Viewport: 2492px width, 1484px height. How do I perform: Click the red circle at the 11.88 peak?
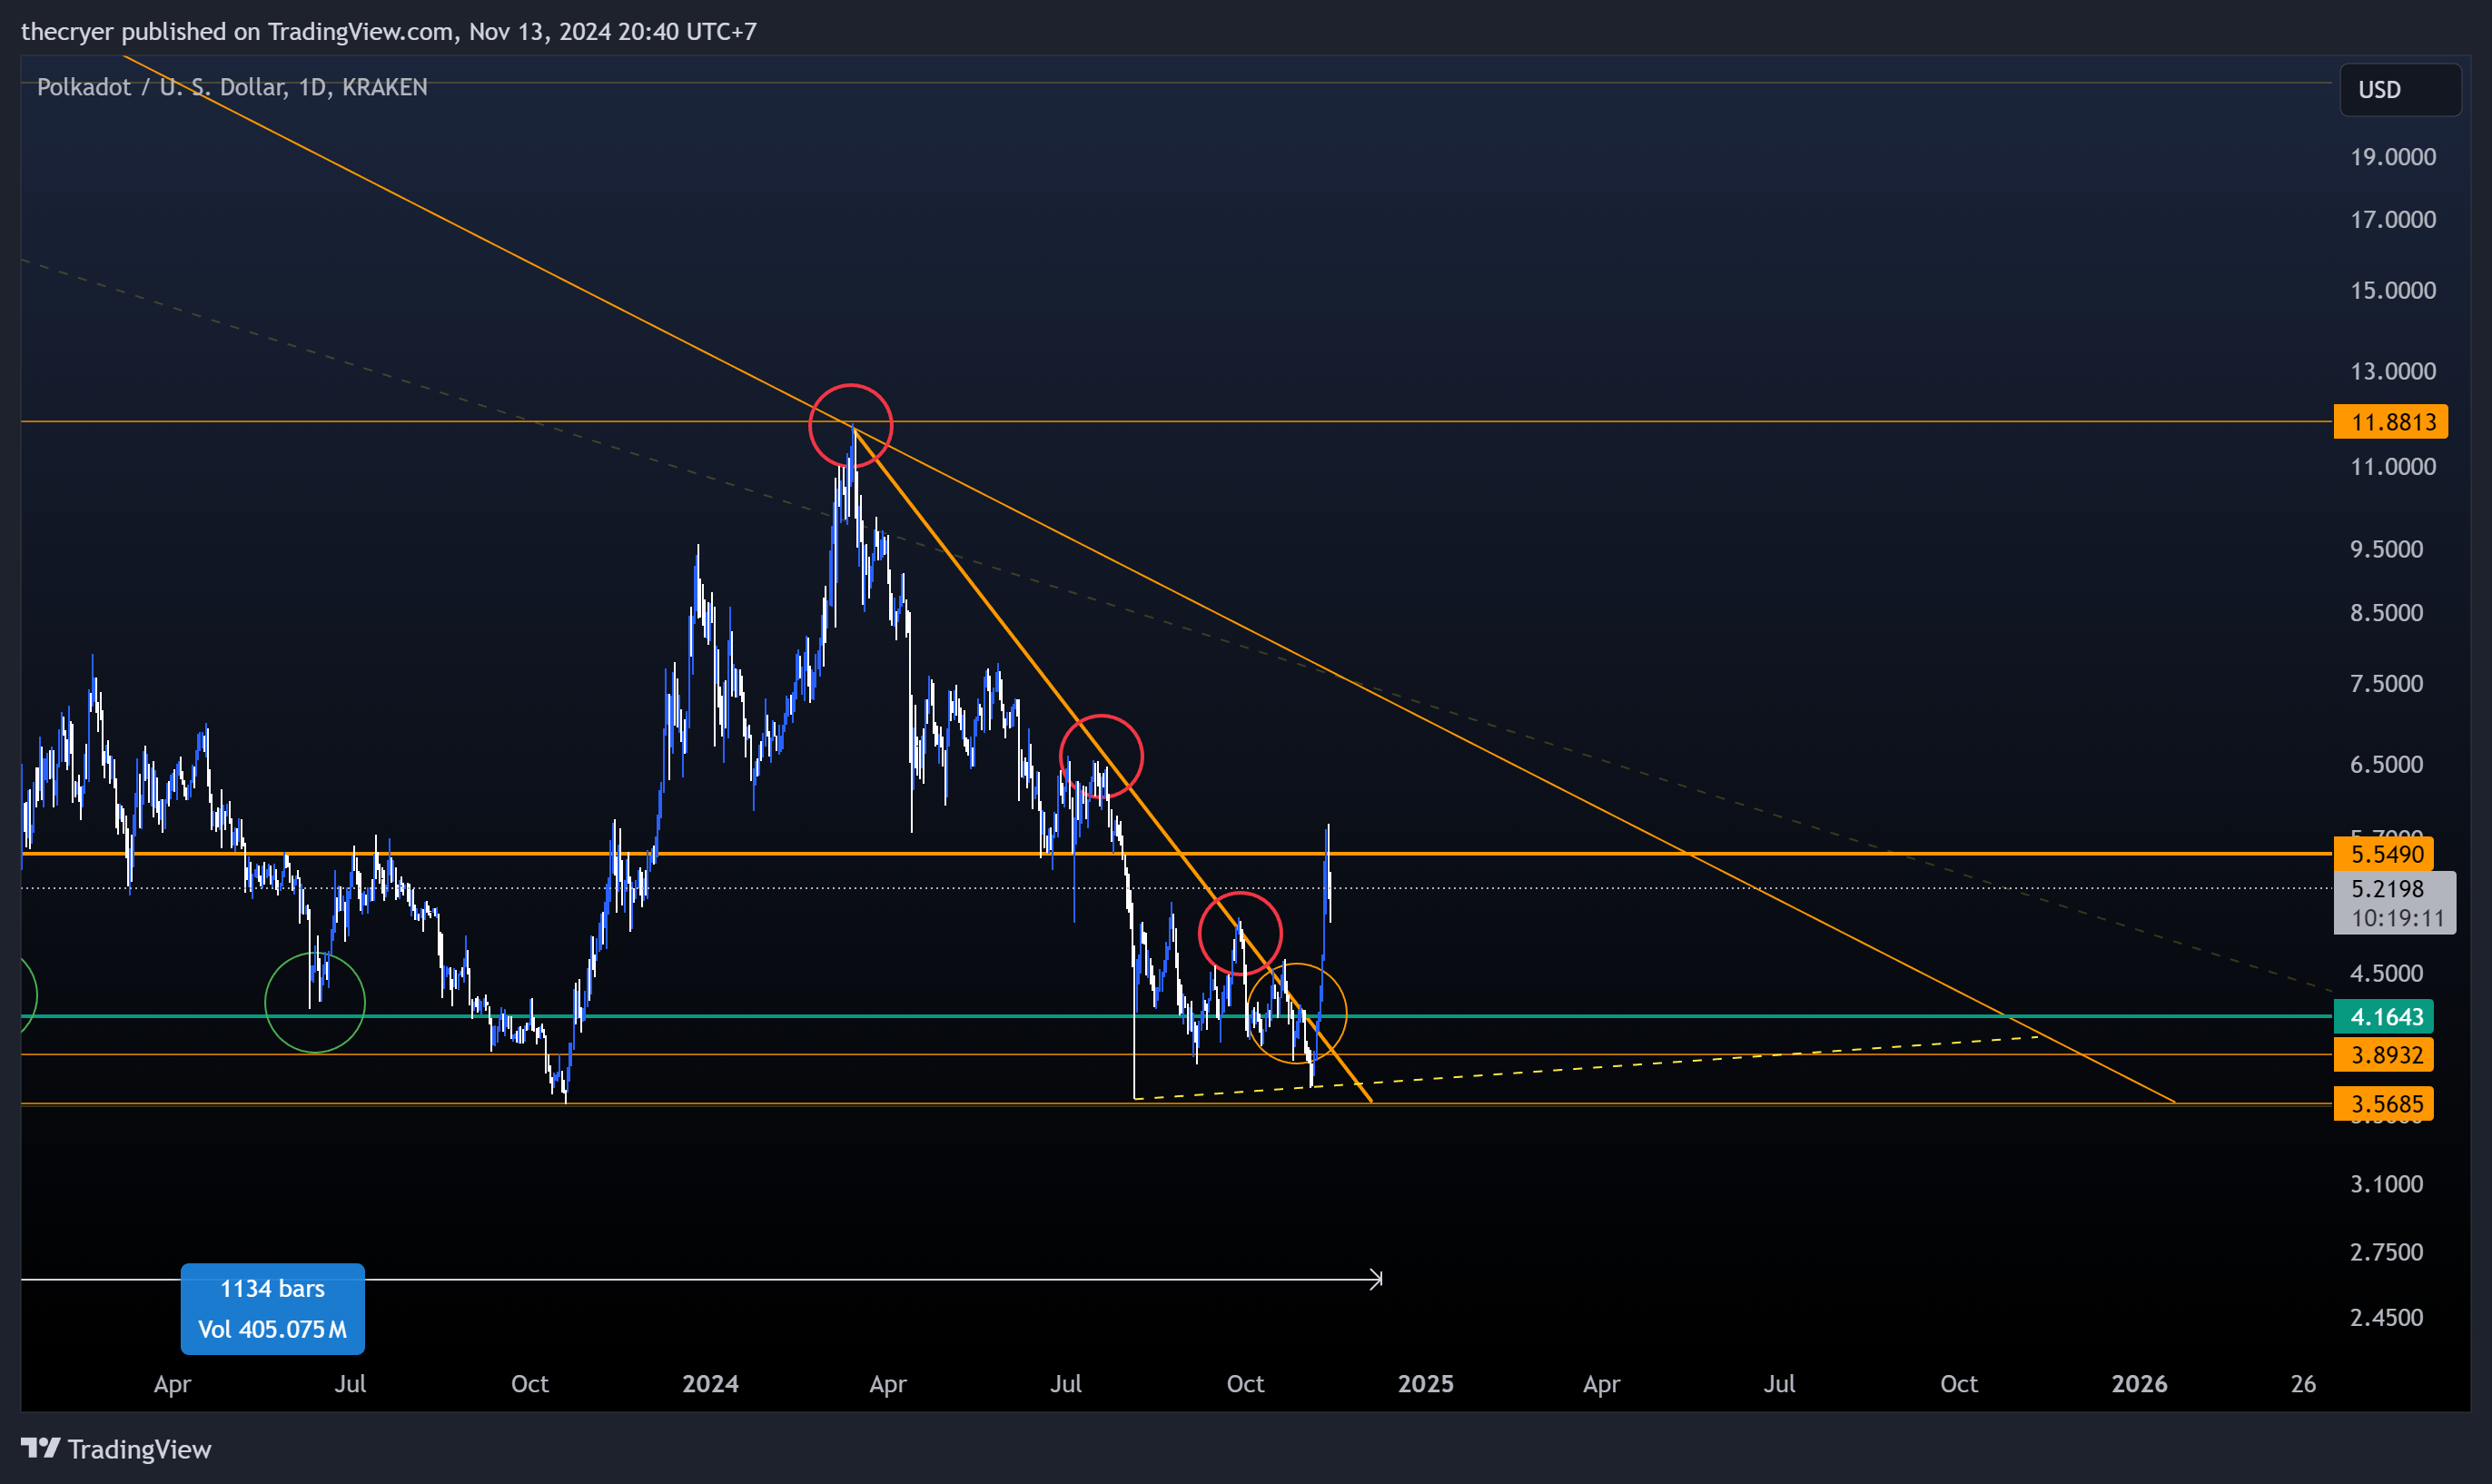click(850, 426)
